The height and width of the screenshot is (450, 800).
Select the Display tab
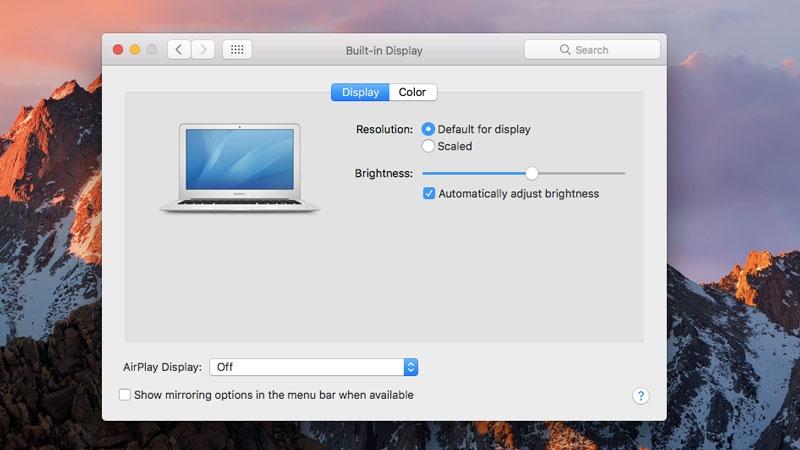(x=360, y=92)
